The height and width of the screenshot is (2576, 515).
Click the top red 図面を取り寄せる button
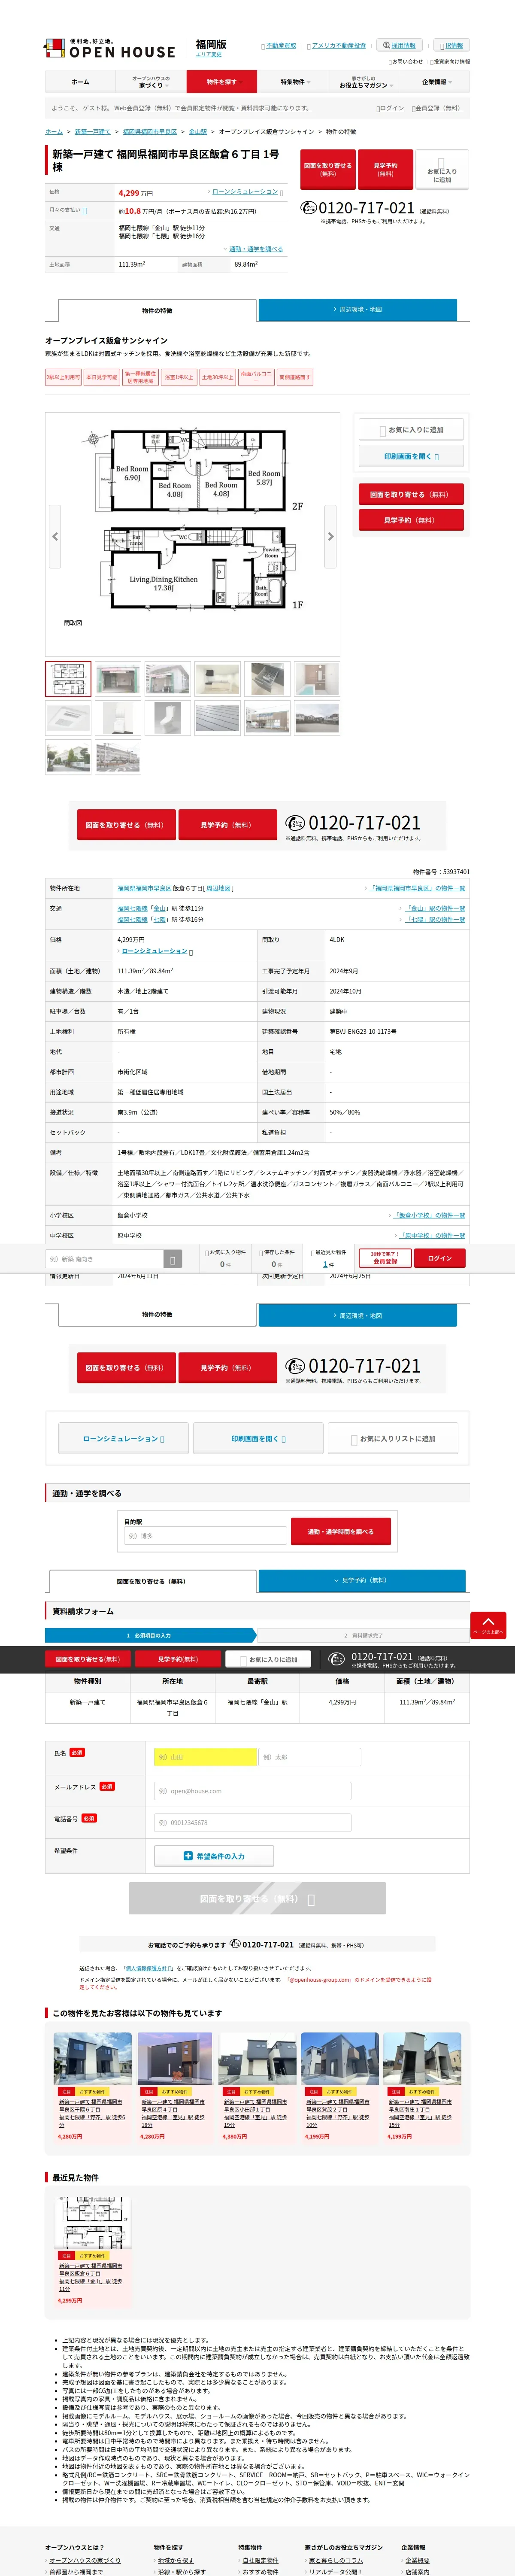(x=328, y=170)
